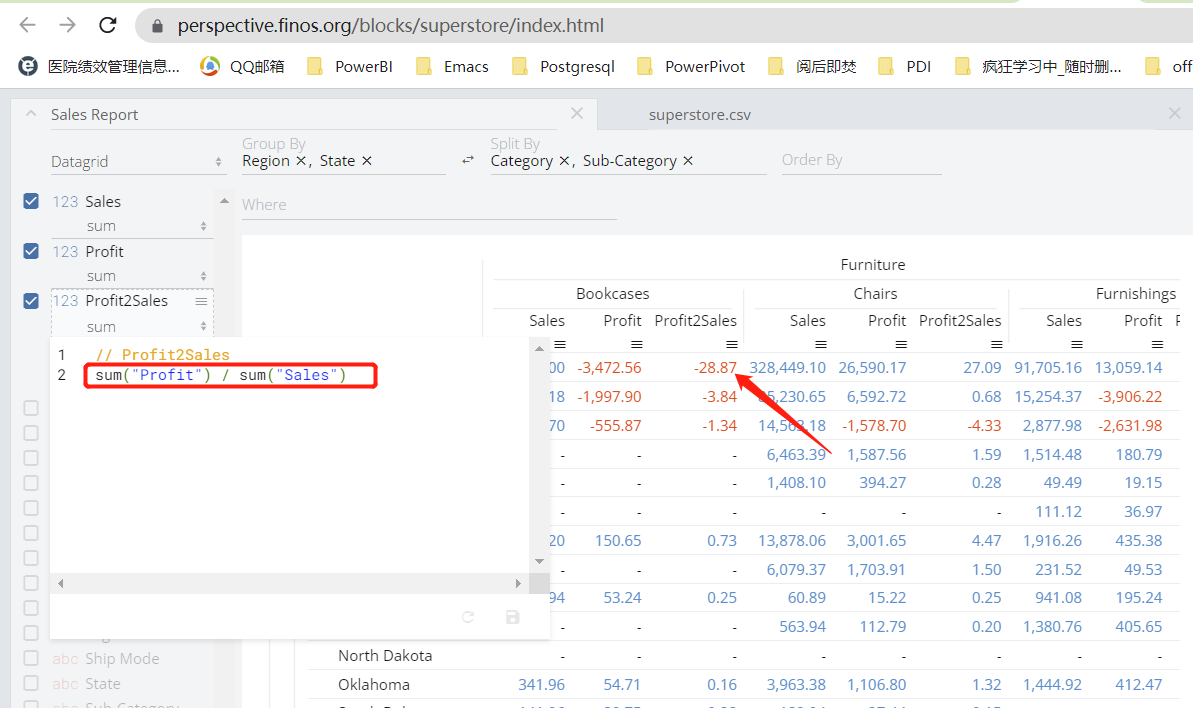Uncheck the Profit2Sales column checkbox
Screen dimensions: 1193x708
pyautogui.click(x=31, y=301)
